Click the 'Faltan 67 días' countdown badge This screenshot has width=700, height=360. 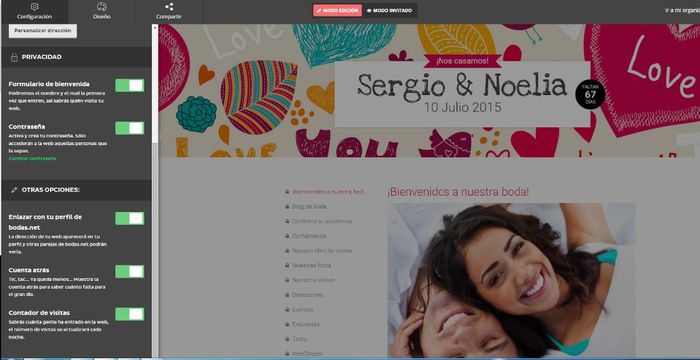[590, 94]
